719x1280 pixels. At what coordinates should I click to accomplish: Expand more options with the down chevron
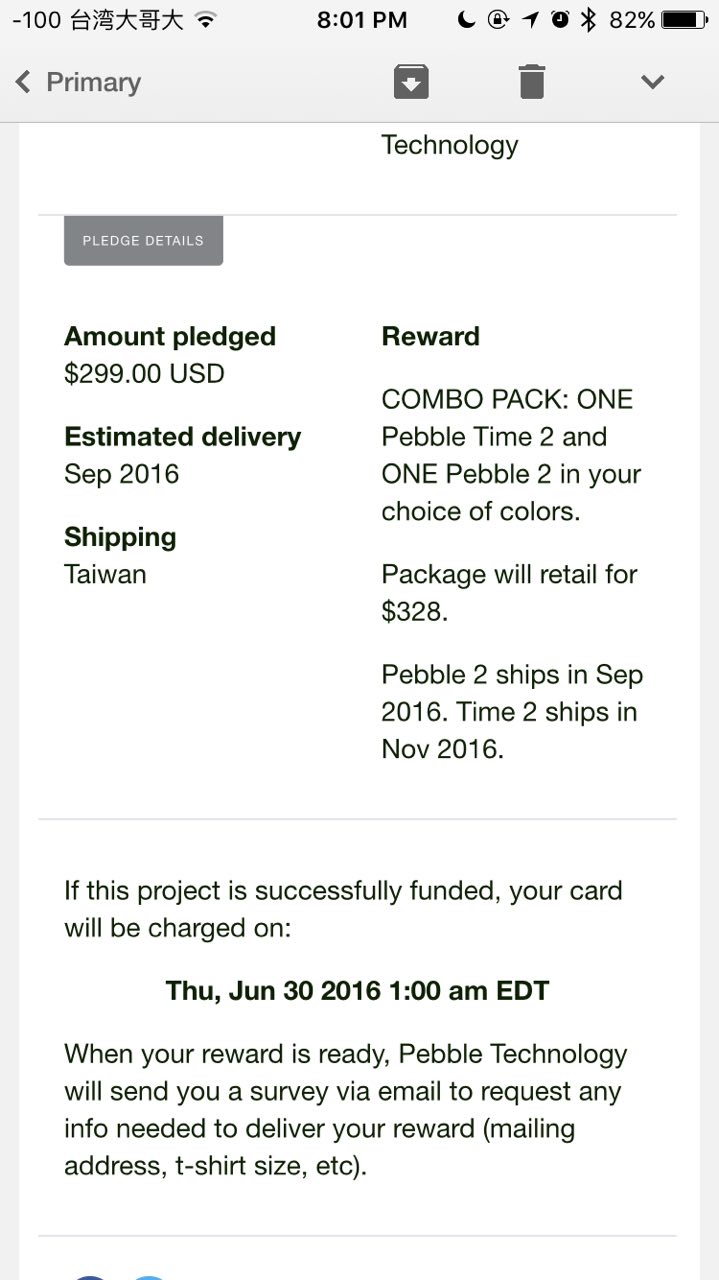(x=652, y=82)
